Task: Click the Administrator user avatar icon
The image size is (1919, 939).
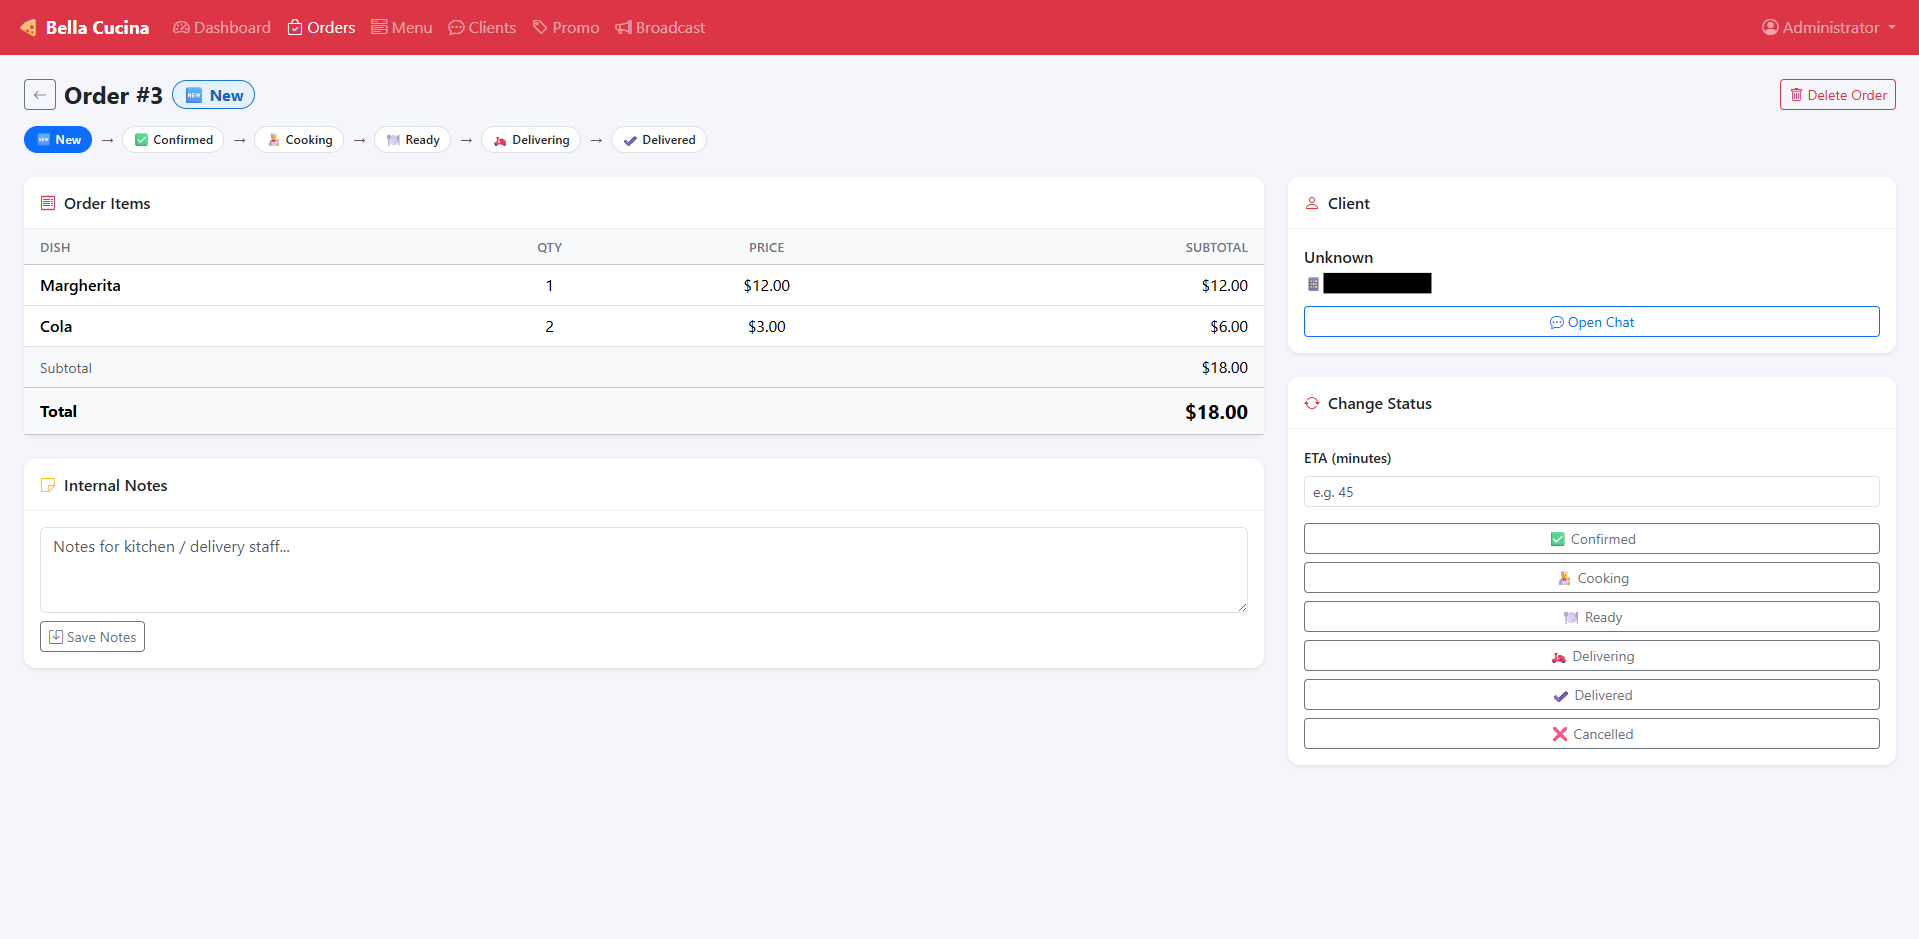Action: point(1770,27)
